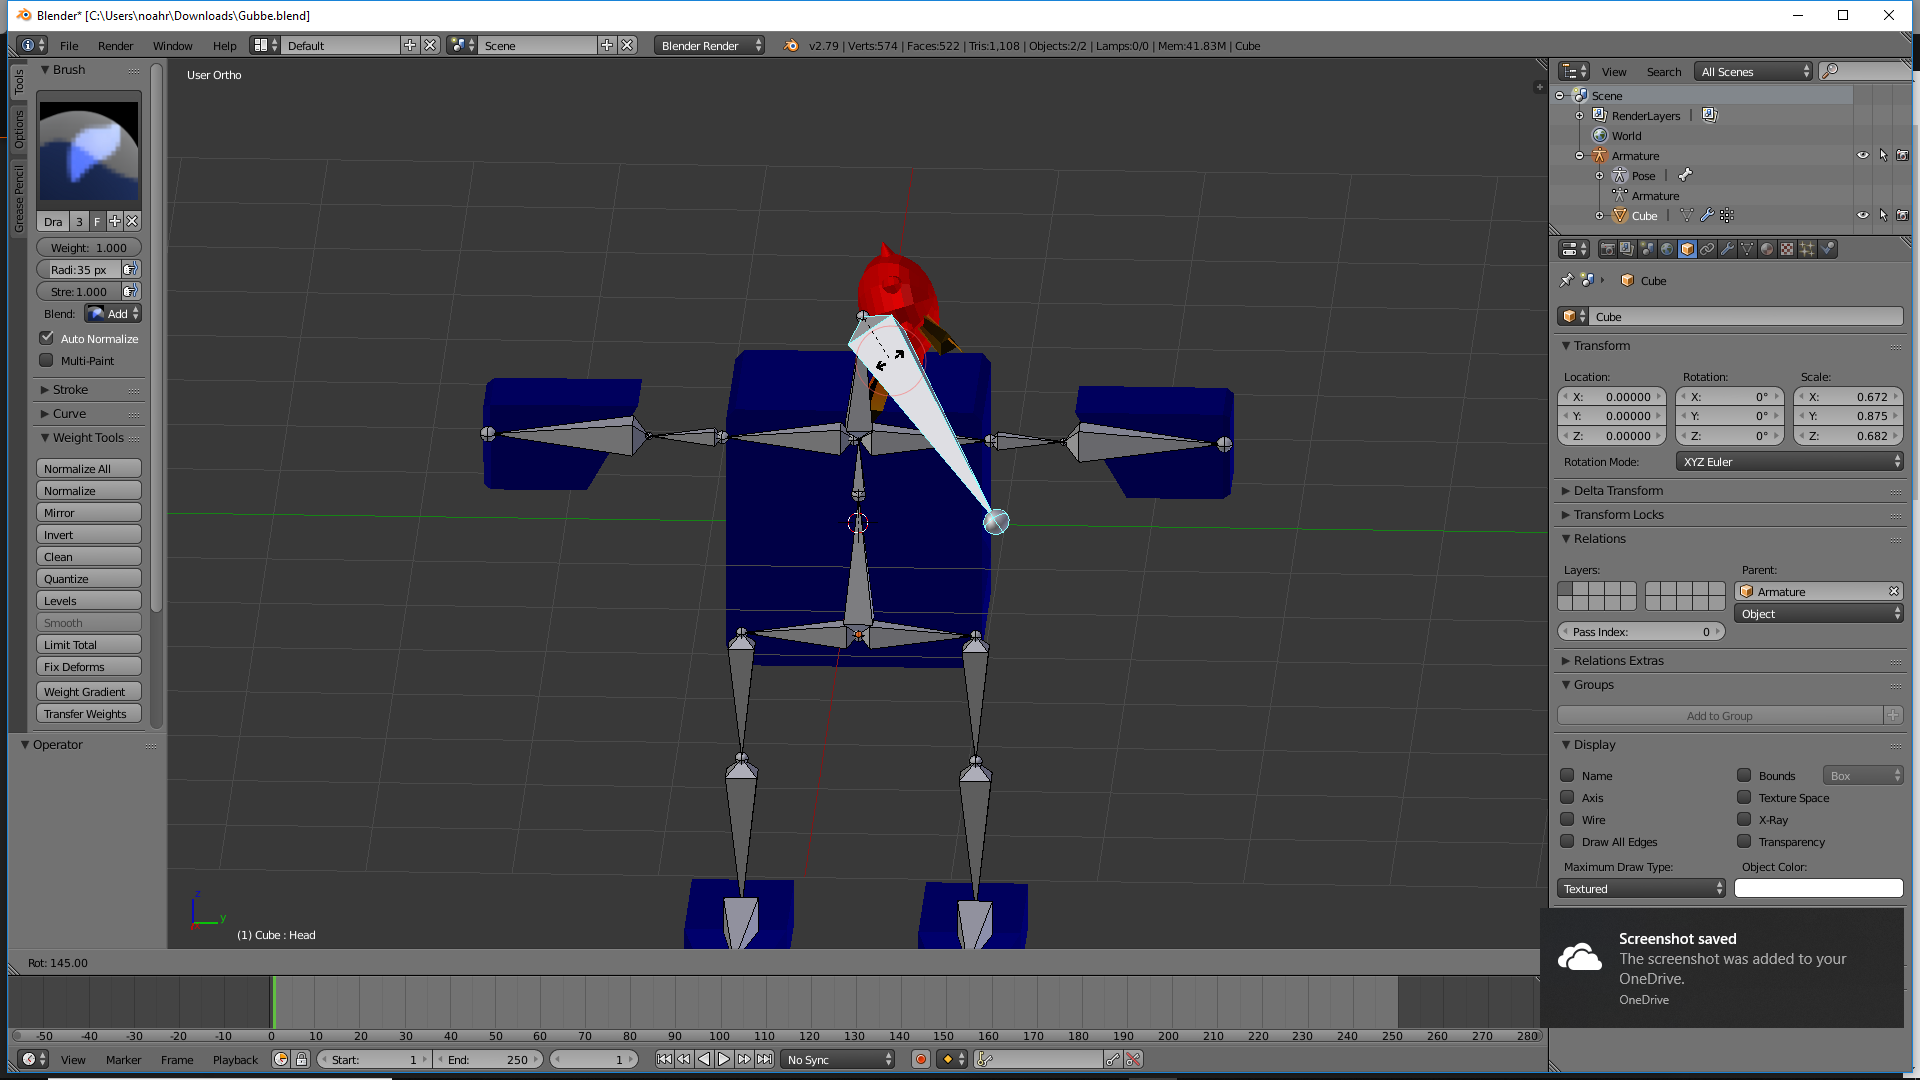The width and height of the screenshot is (1920, 1080).
Task: Hide the Armature object via eye icon
Action: (x=1863, y=155)
